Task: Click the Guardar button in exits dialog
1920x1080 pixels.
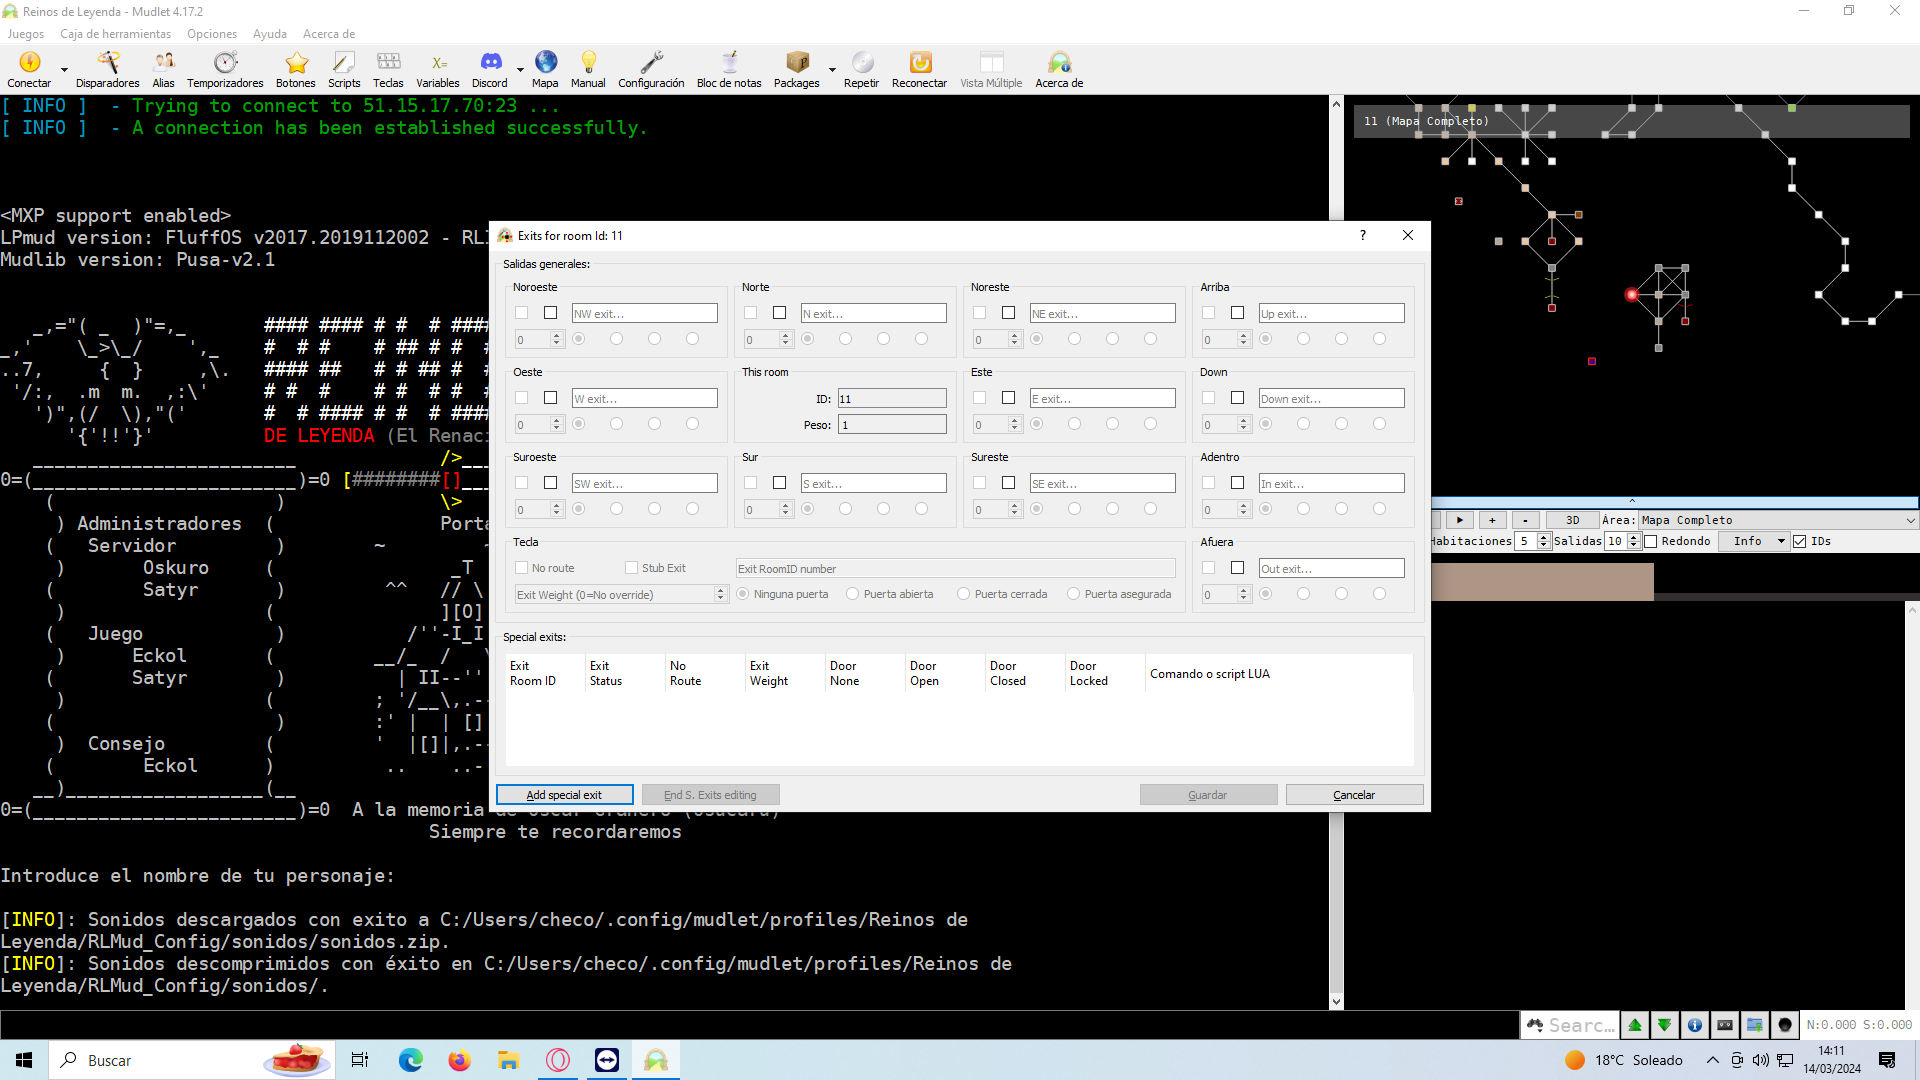Action: point(1208,795)
